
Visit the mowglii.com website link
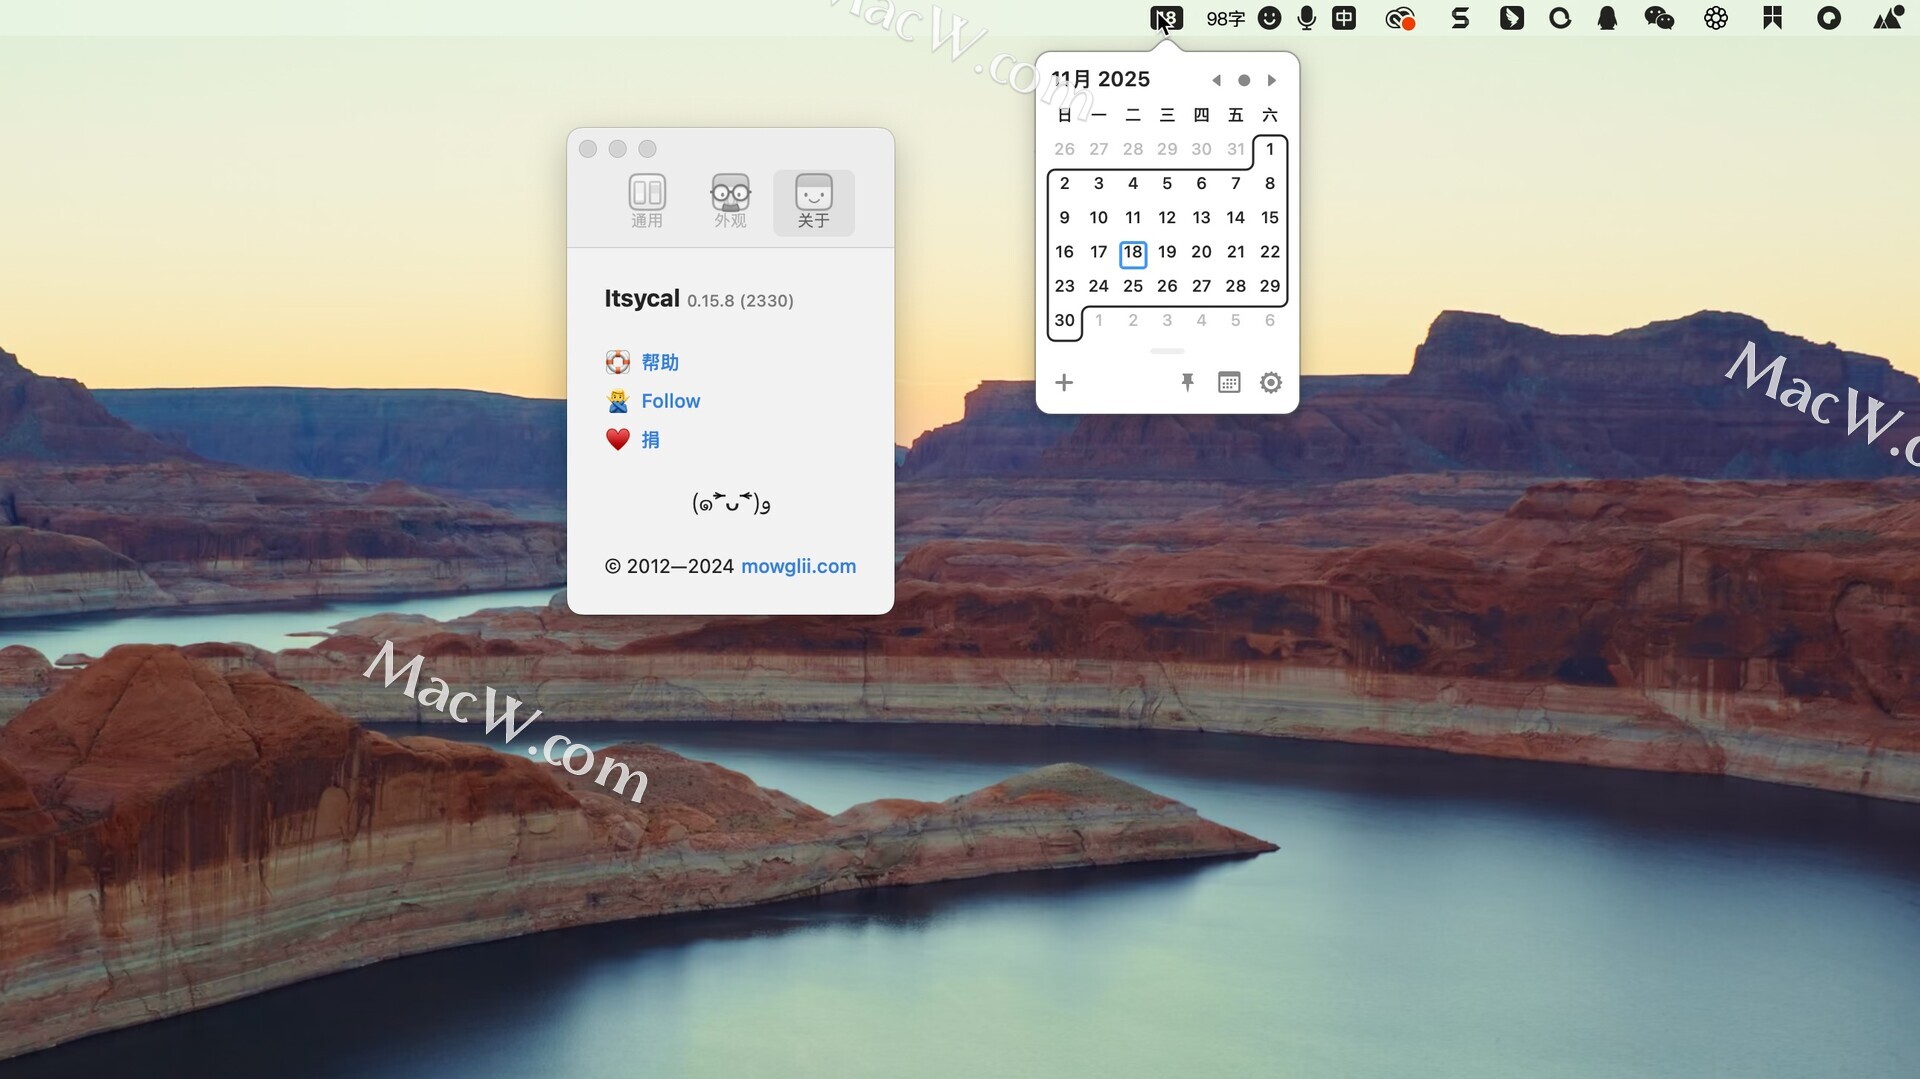pos(798,566)
